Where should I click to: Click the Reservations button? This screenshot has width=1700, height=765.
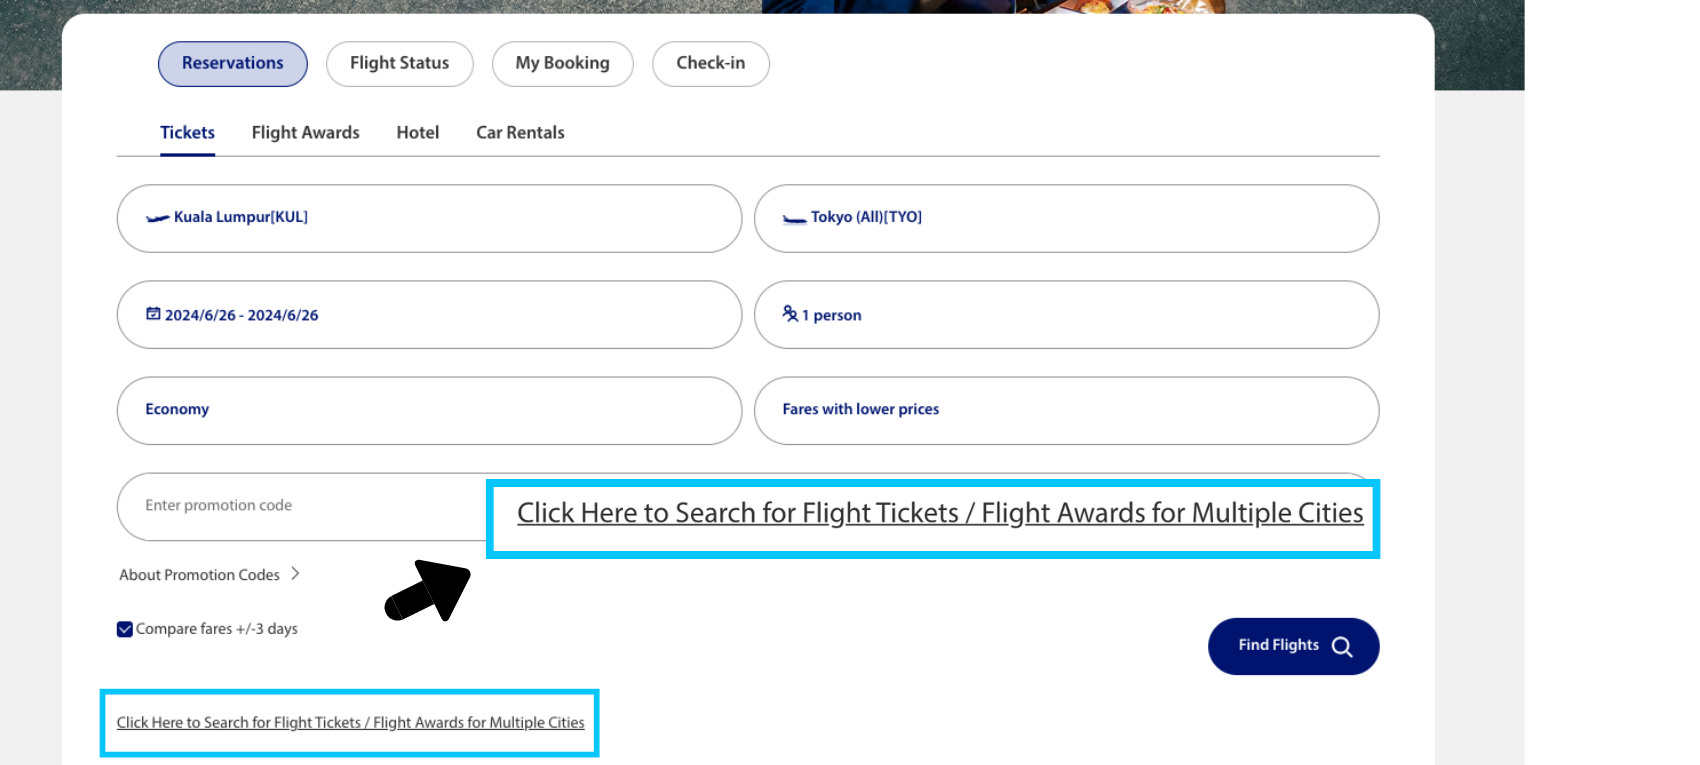click(232, 63)
